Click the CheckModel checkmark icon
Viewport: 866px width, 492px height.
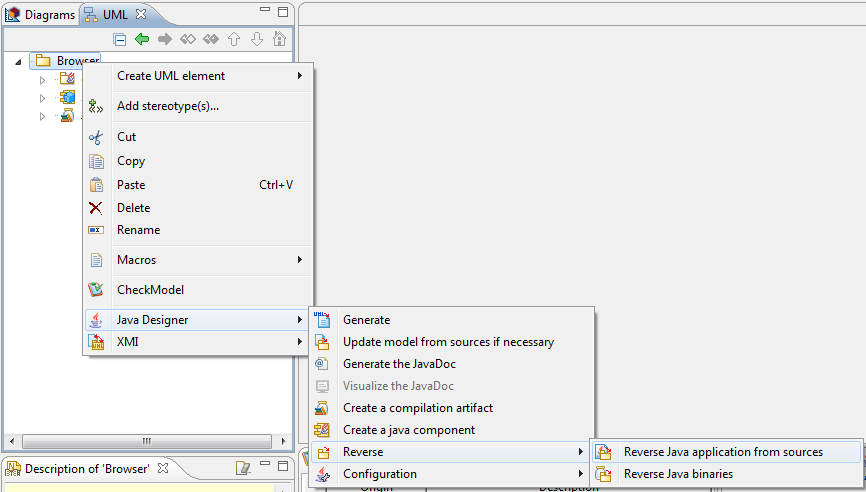96,289
